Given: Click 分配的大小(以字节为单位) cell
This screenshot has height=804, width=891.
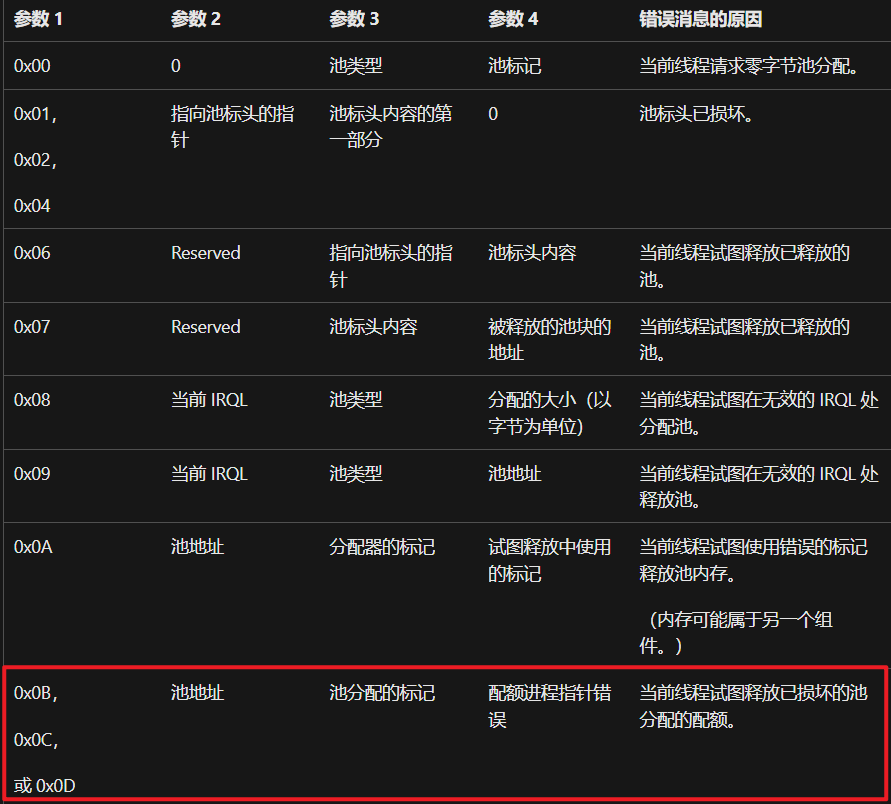Looking at the screenshot, I should pos(549,413).
